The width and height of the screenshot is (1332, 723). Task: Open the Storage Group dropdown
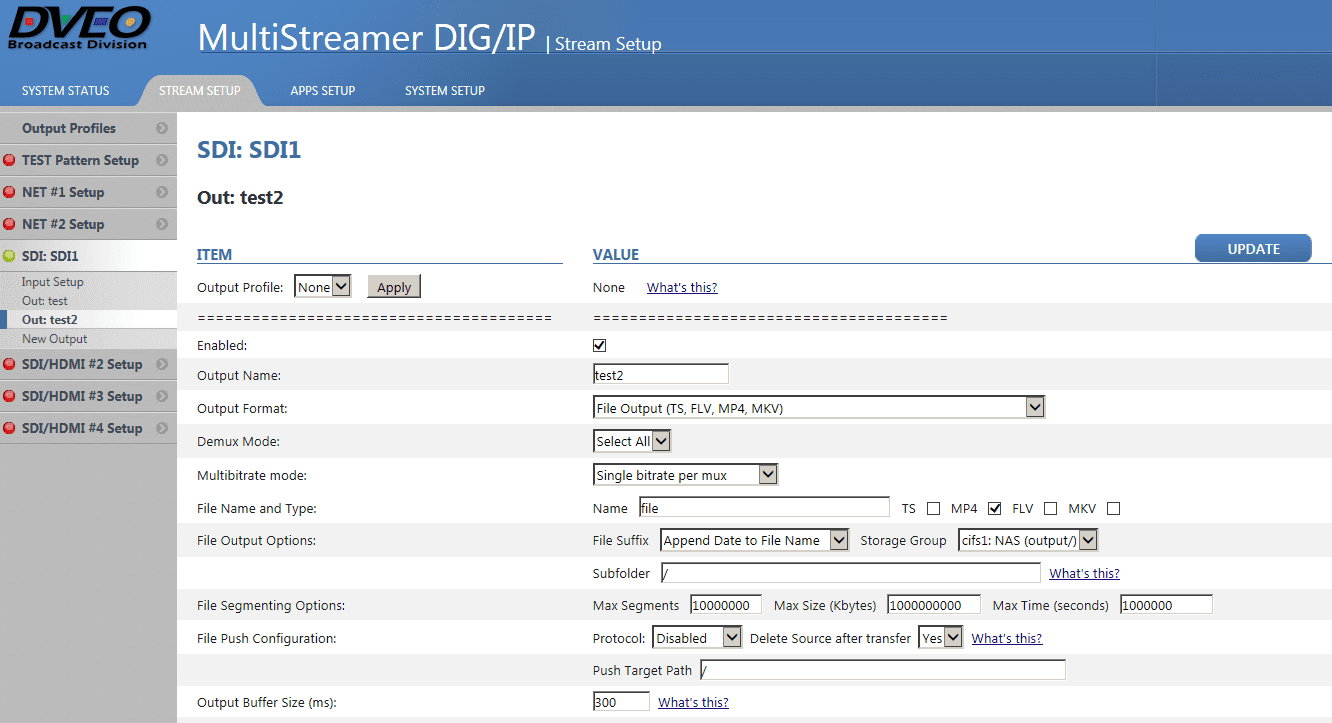[1028, 540]
